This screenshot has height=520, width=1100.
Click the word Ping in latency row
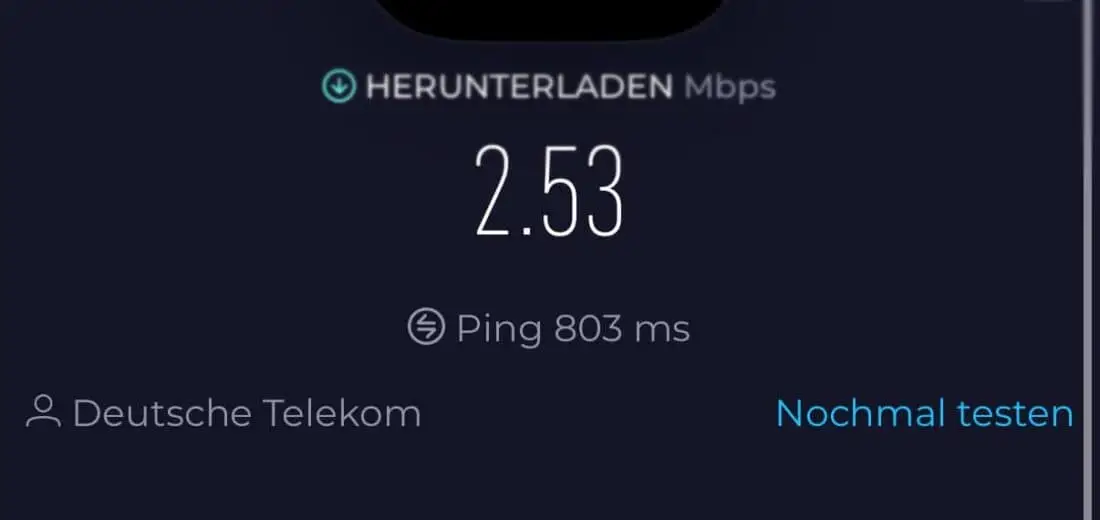click(499, 329)
